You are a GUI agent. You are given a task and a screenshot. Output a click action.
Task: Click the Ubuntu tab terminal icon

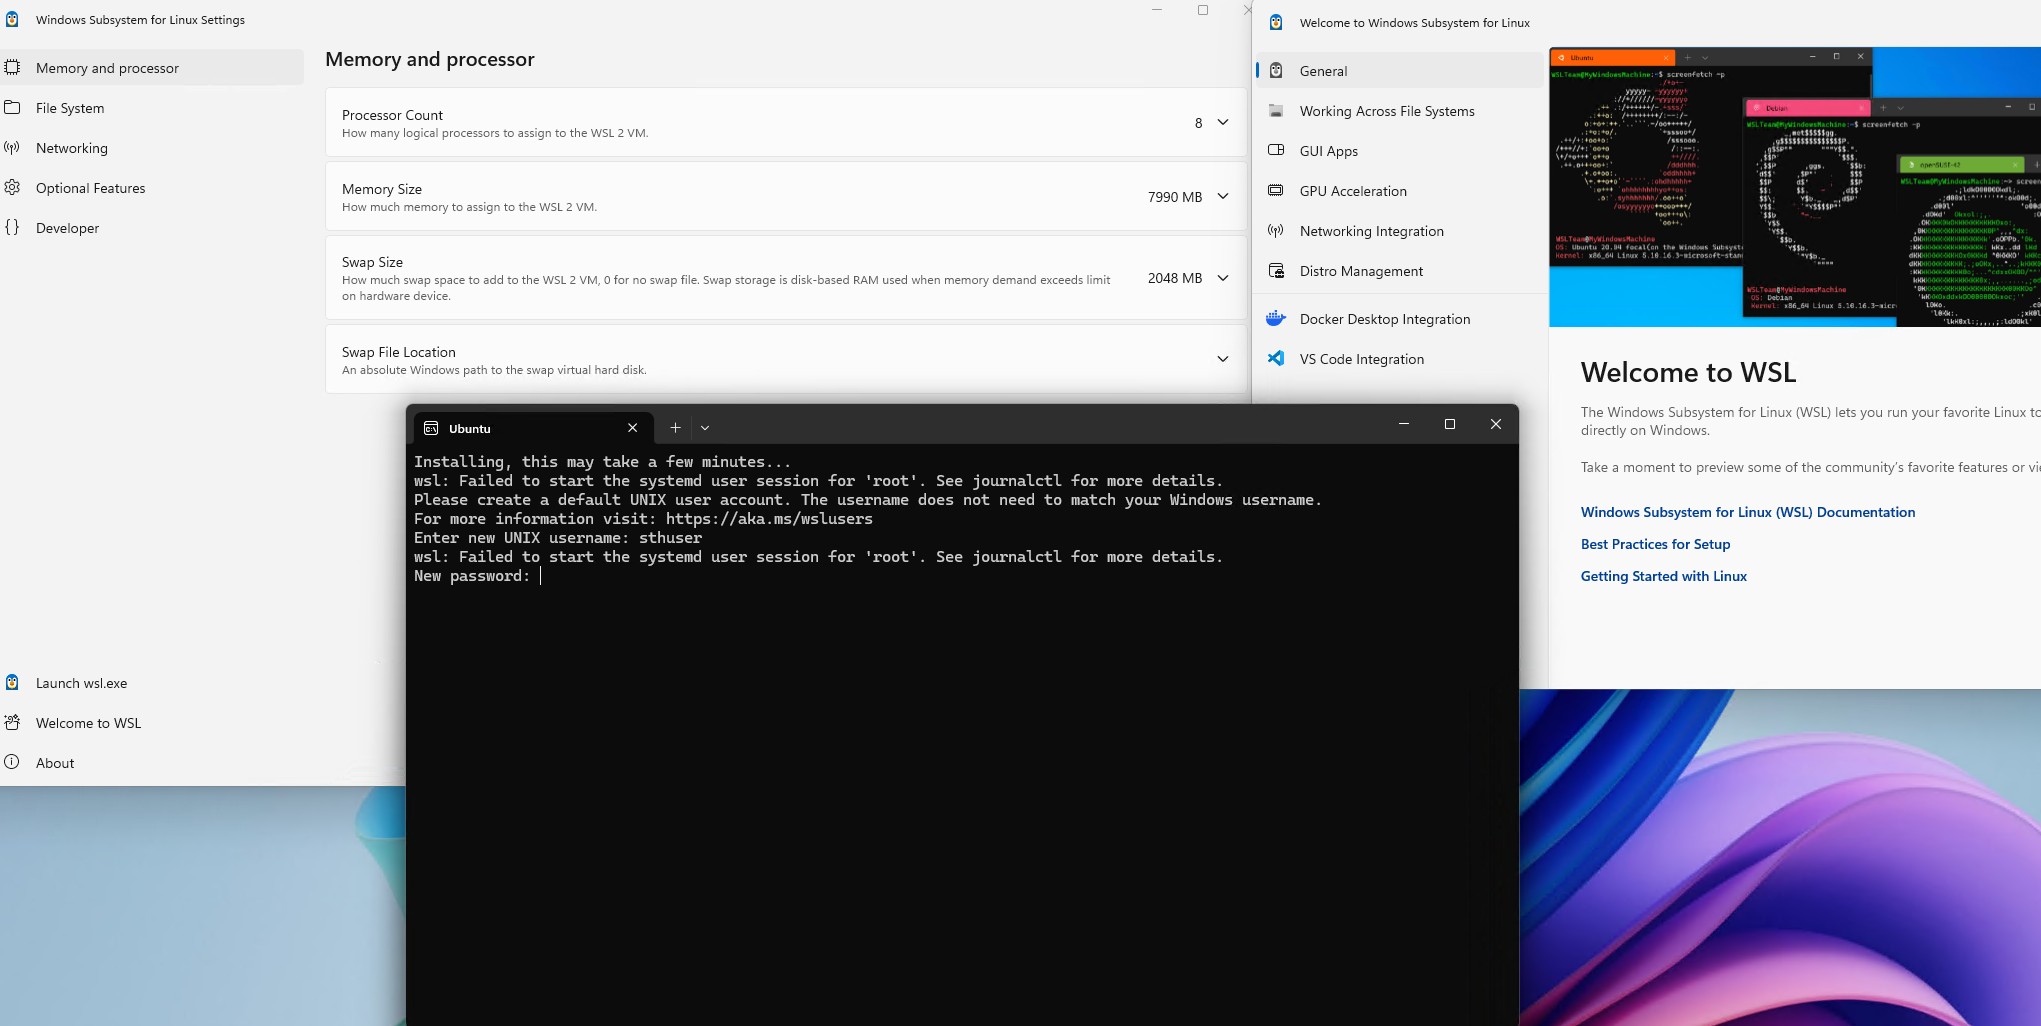click(431, 428)
